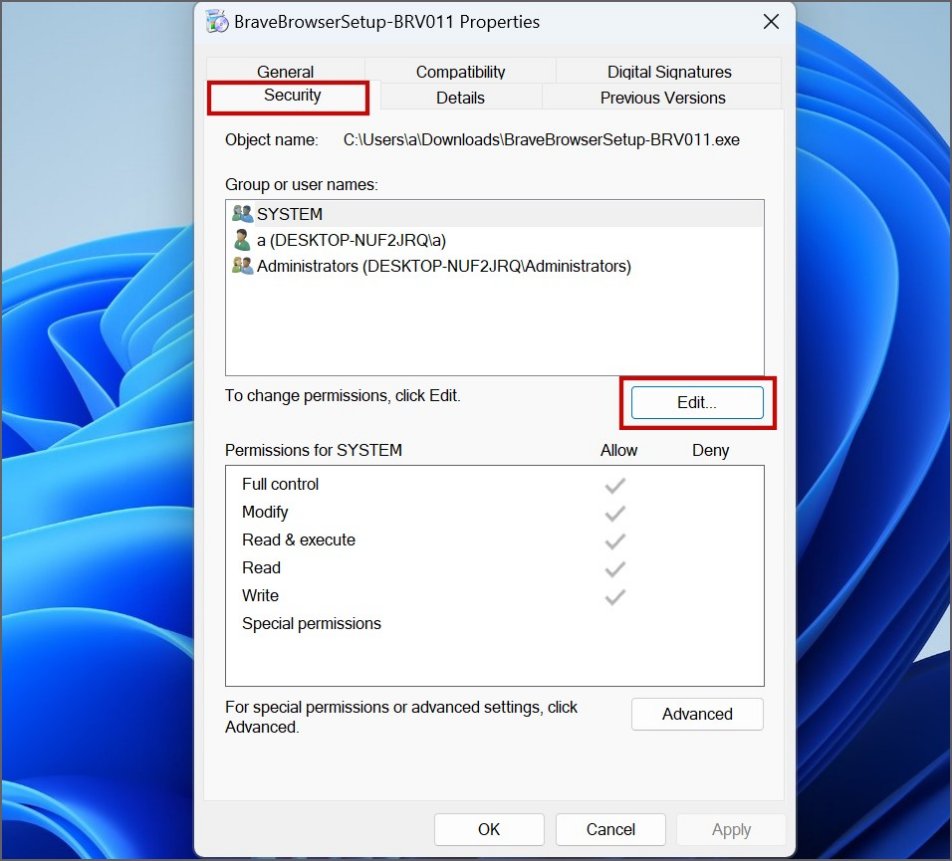Viewport: 952px width, 861px height.
Task: Open the Previous Versions tab
Action: [662, 98]
